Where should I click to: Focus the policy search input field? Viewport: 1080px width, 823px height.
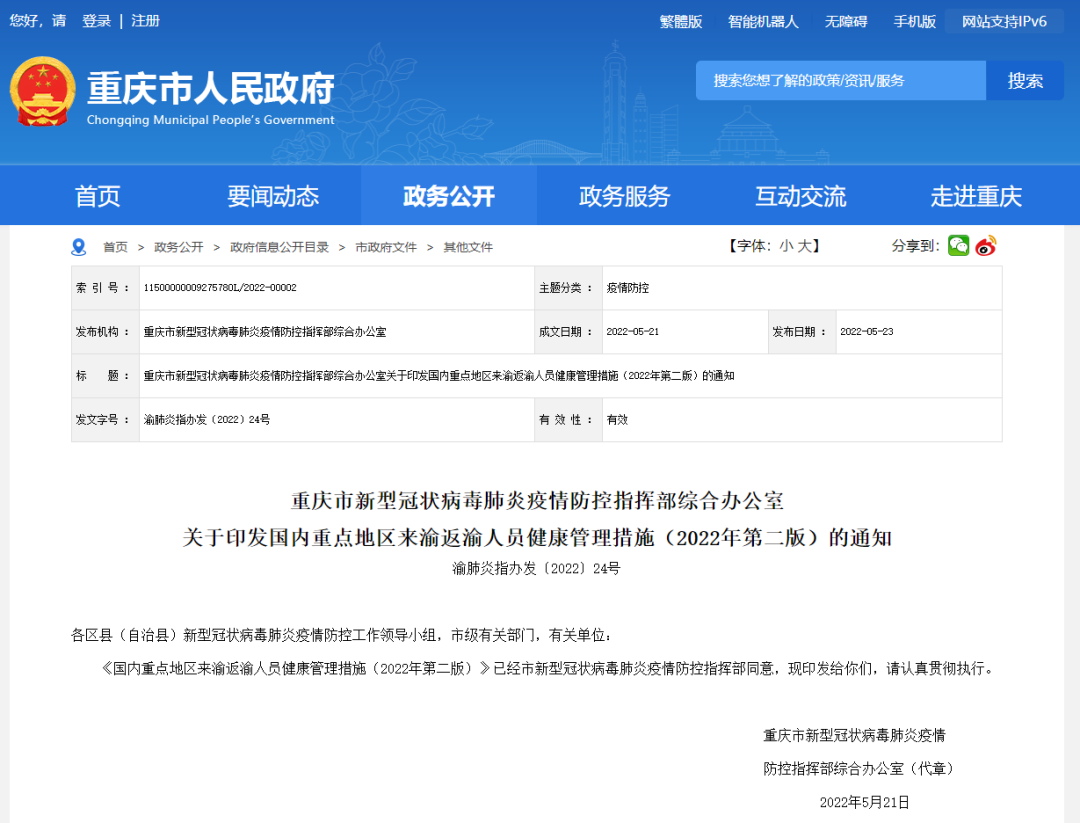coord(841,81)
